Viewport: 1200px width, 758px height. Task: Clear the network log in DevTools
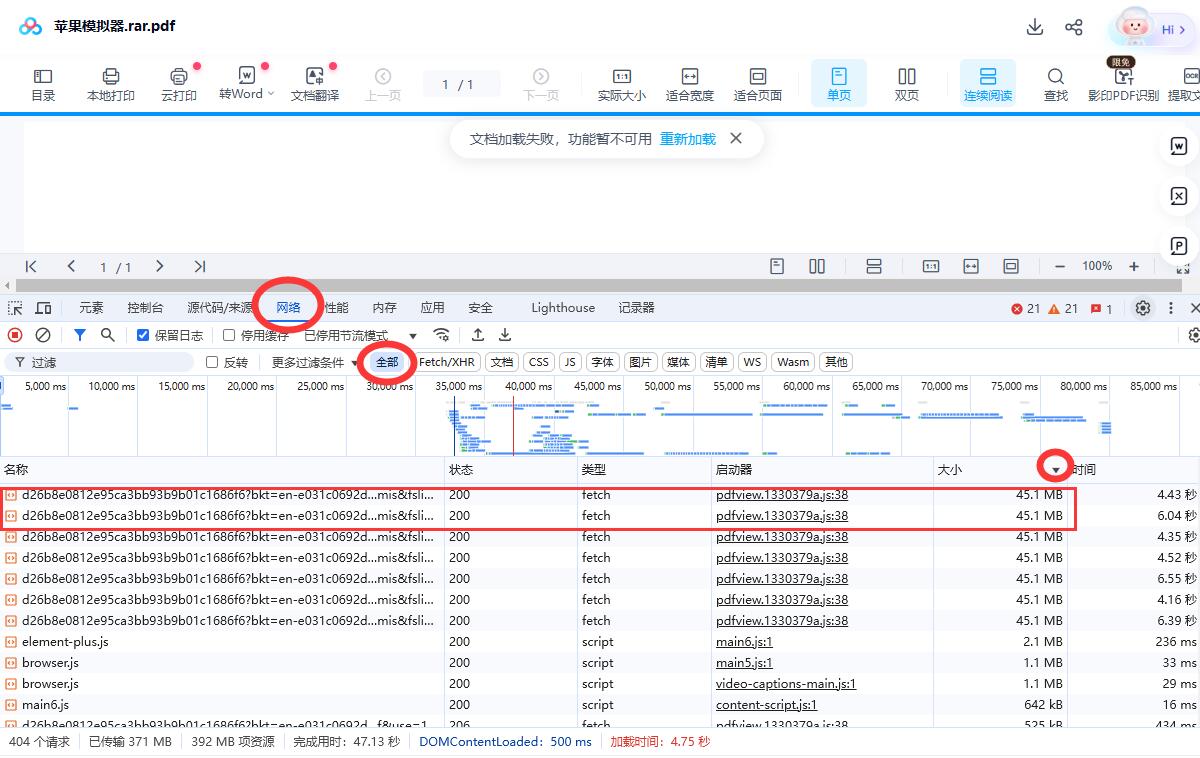tap(43, 335)
